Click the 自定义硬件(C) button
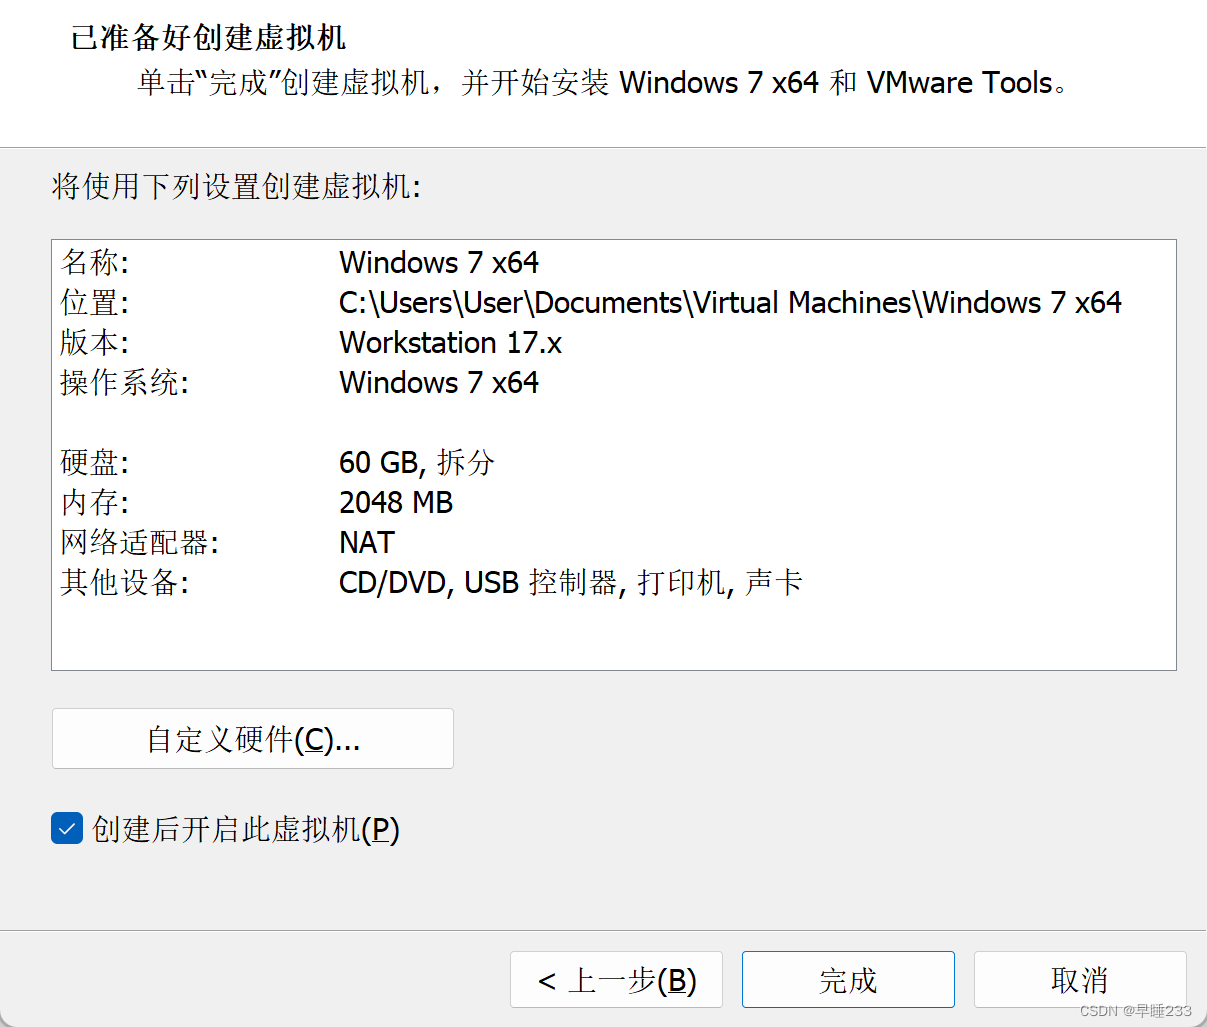1207x1027 pixels. (252, 738)
